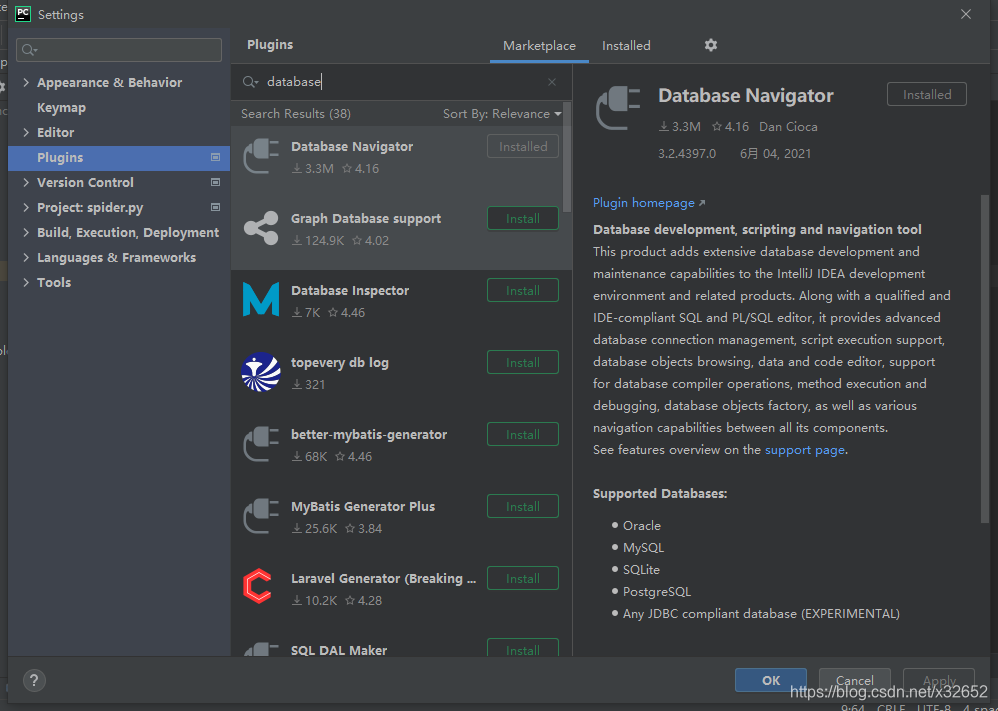This screenshot has width=998, height=711.
Task: Confirm settings with OK button
Action: (x=771, y=680)
